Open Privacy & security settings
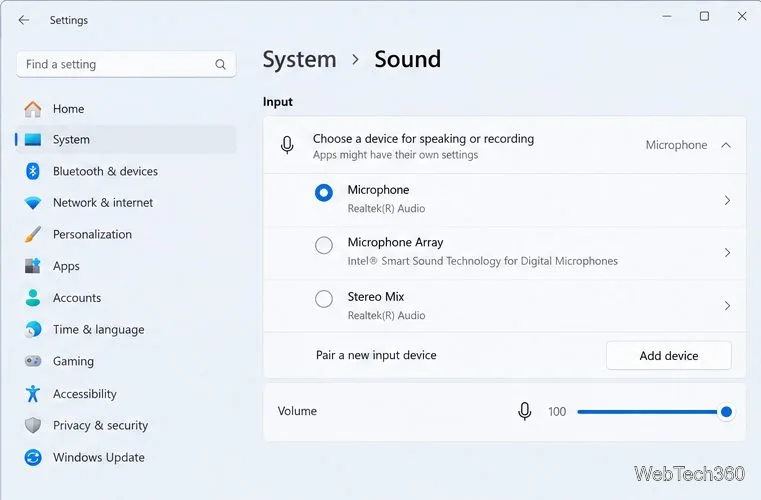Image resolution: width=761 pixels, height=500 pixels. tap(126, 425)
